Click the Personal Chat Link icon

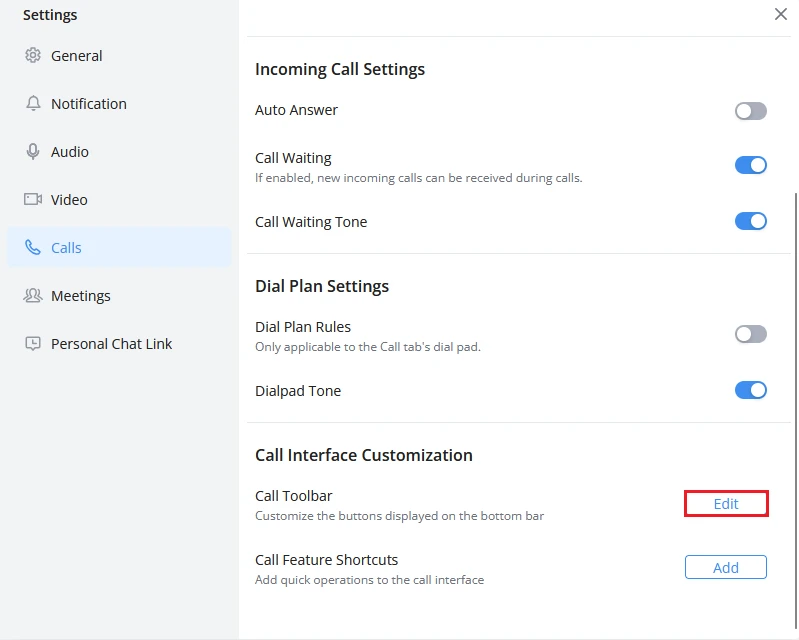tap(33, 343)
